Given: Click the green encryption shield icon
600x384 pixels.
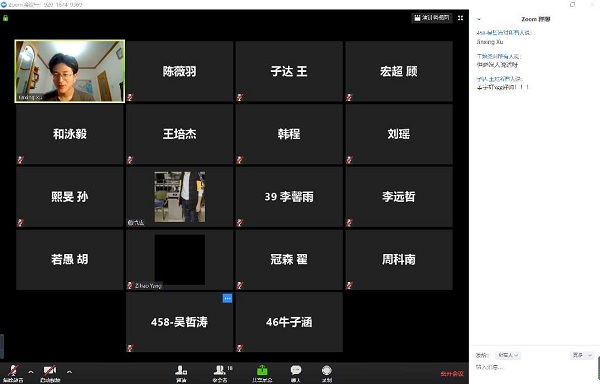Looking at the screenshot, I should (5, 18).
